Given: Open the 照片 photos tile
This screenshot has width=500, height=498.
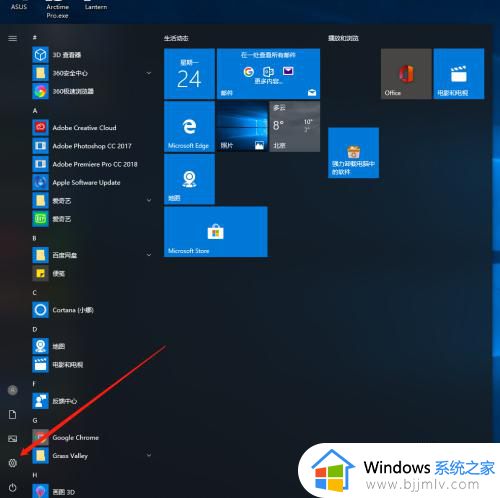Looking at the screenshot, I should 242,127.
